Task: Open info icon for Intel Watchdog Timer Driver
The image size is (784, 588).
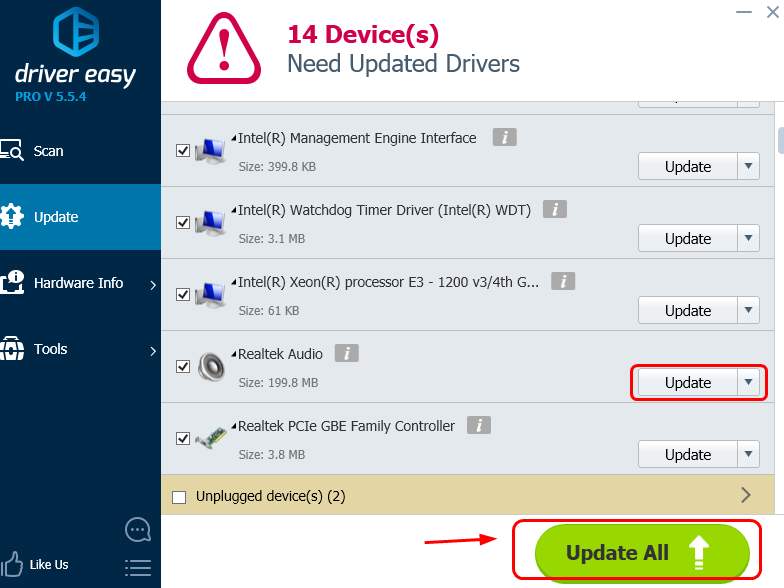Action: pos(554,209)
